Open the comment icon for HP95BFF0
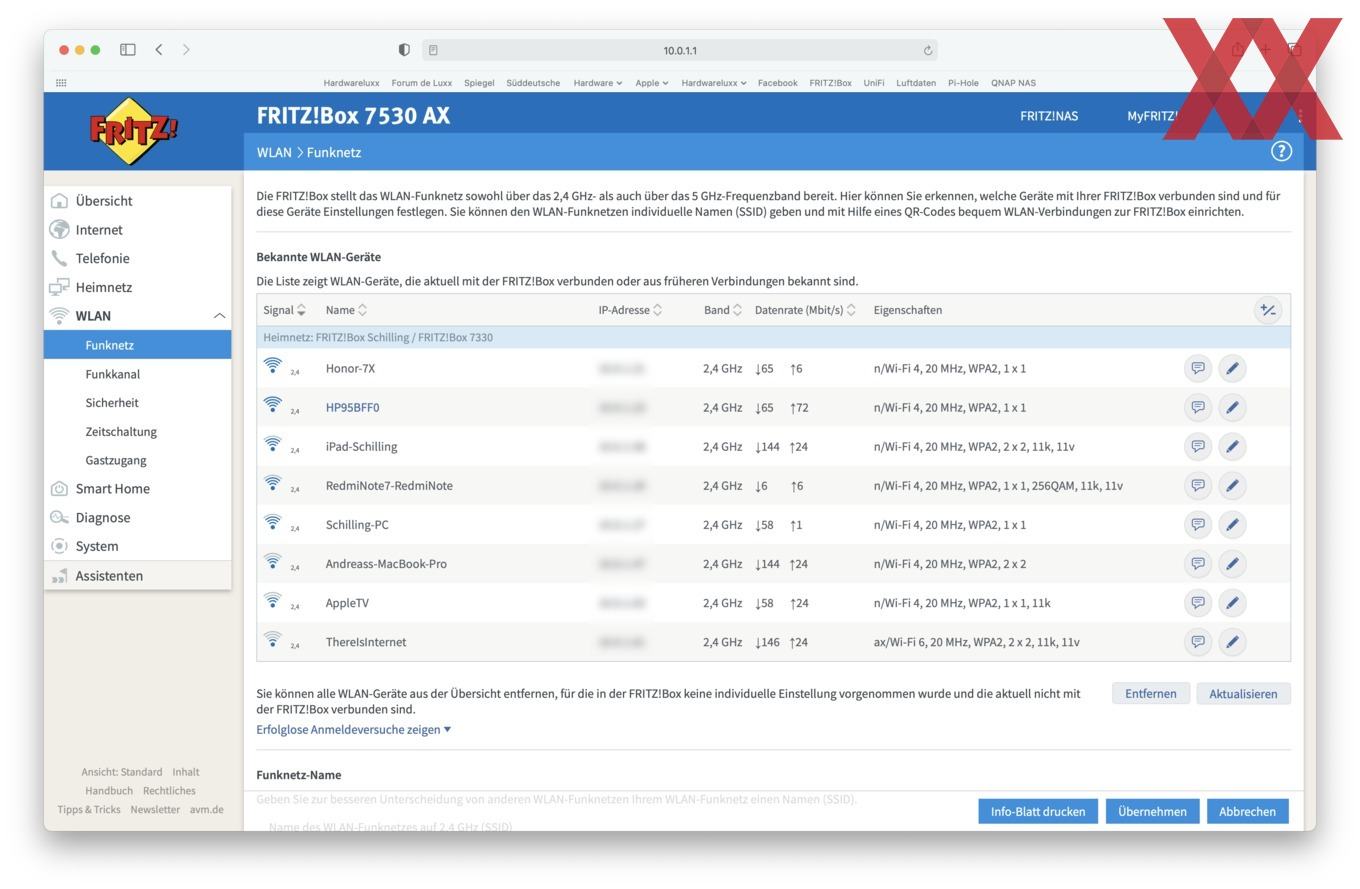This screenshot has width=1360, height=889. [x=1197, y=407]
